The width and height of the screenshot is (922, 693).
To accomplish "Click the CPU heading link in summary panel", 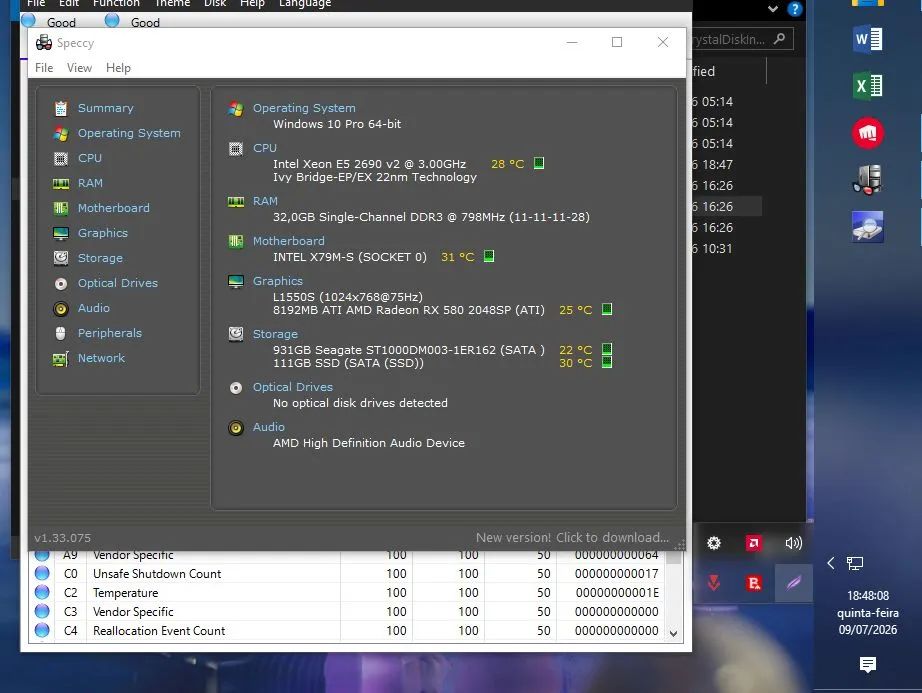I will coord(265,148).
